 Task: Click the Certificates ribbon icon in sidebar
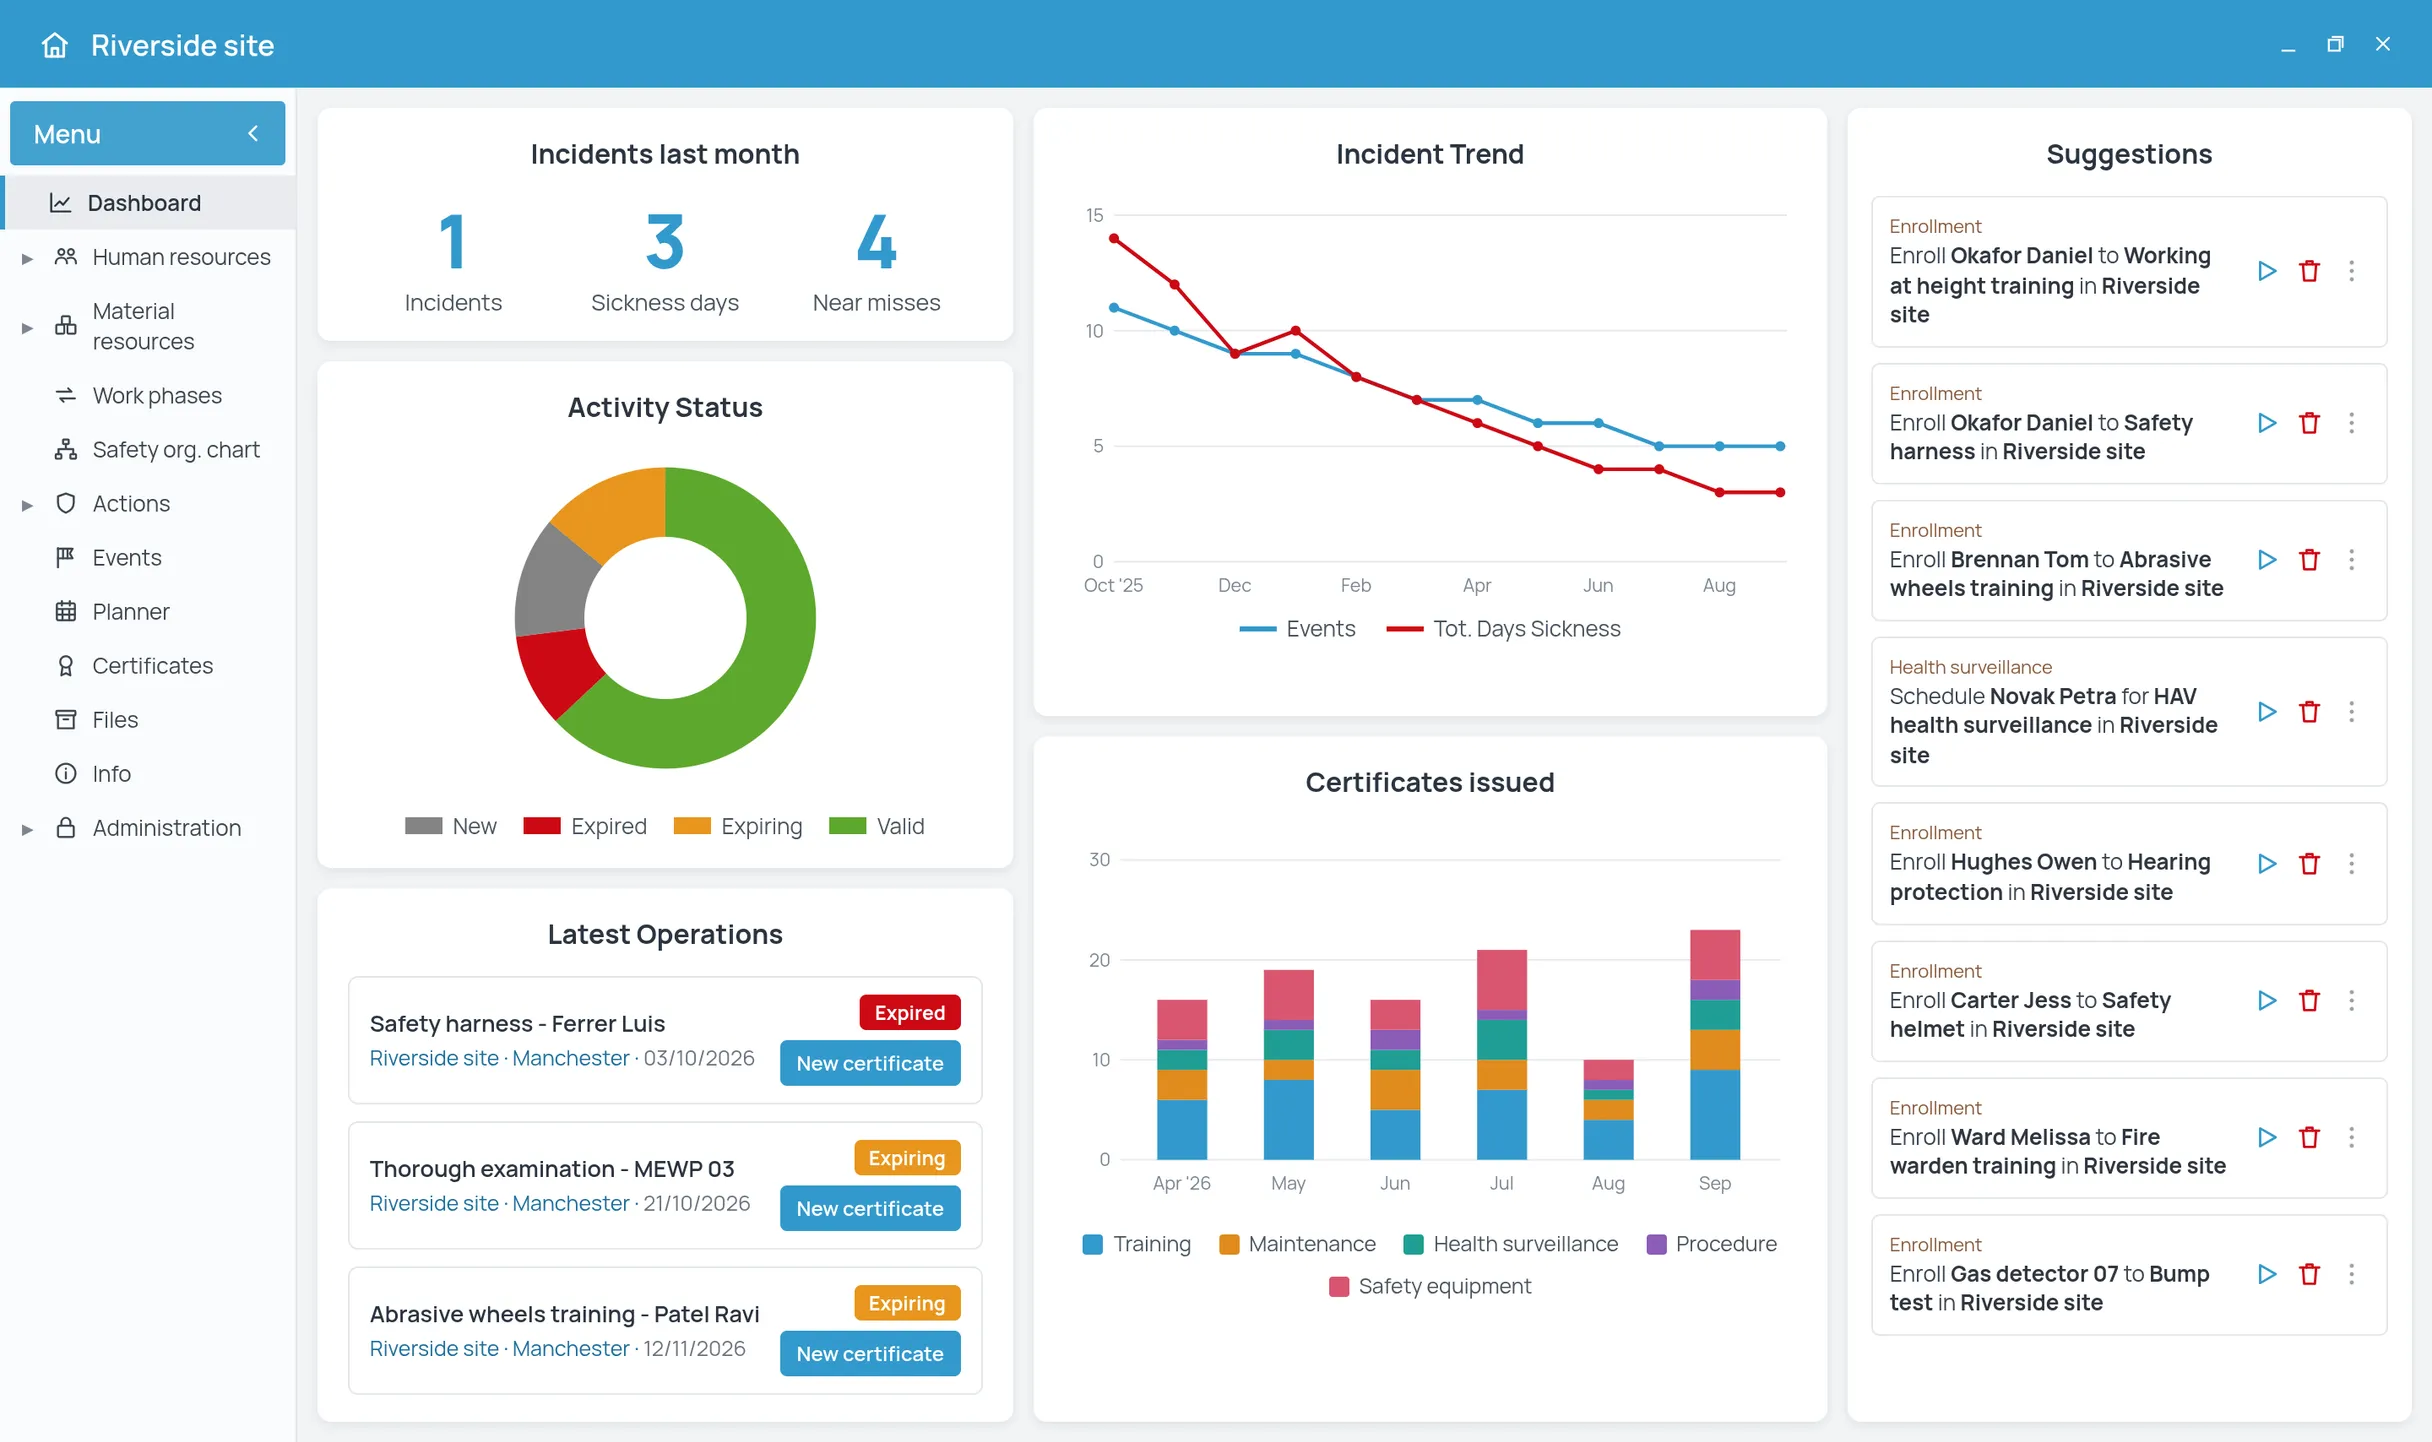(66, 666)
